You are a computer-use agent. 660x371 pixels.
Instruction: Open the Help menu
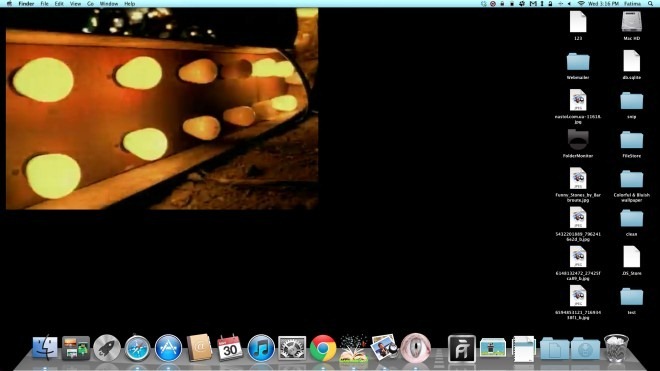coord(129,3)
